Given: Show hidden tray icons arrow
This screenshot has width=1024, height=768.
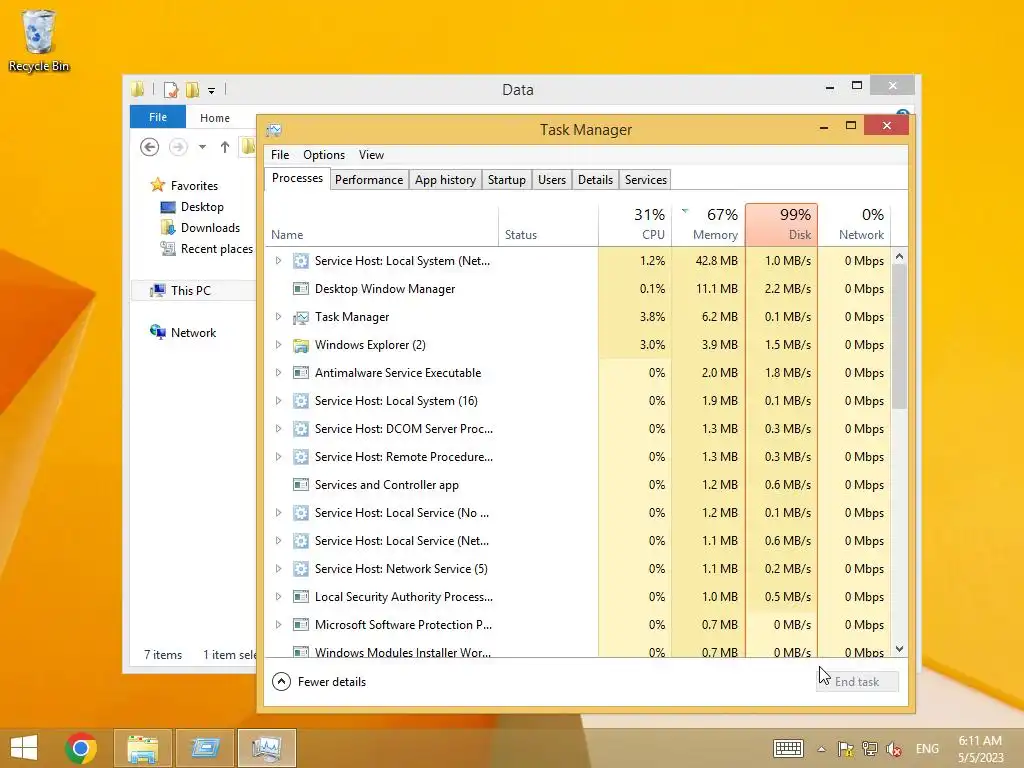Looking at the screenshot, I should click(x=822, y=749).
